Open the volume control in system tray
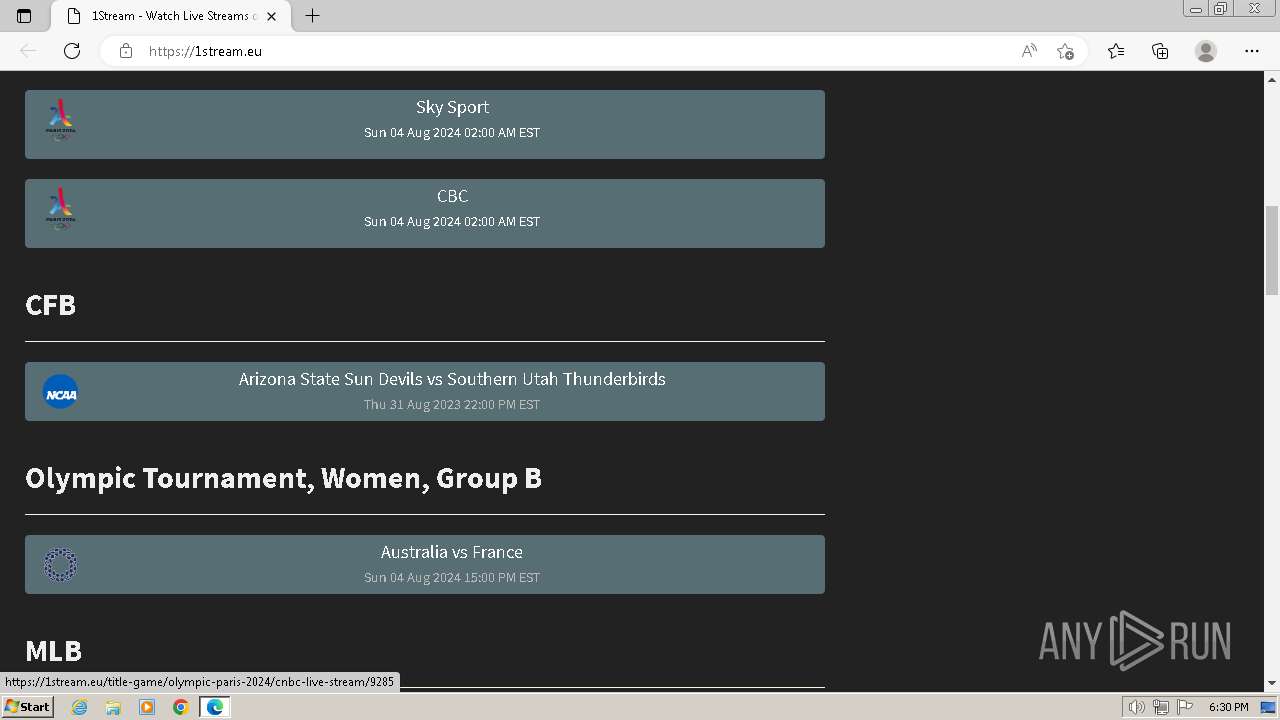The height and width of the screenshot is (720, 1280). 1138,707
